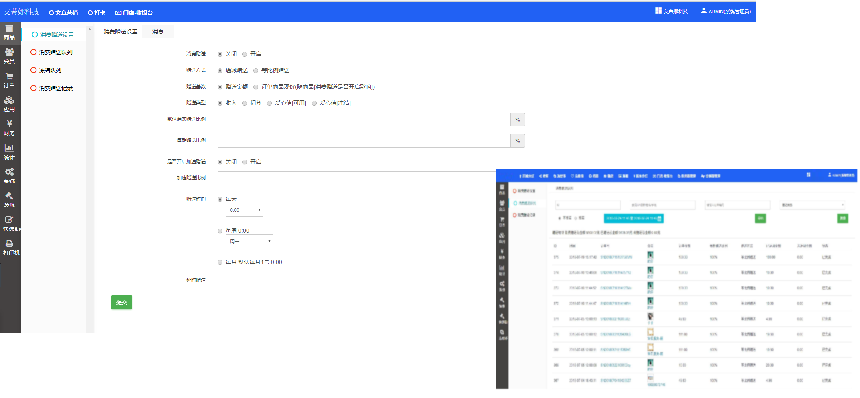Open the members group icon in main sidebar
The width and height of the screenshot is (860, 398).
point(9,52)
